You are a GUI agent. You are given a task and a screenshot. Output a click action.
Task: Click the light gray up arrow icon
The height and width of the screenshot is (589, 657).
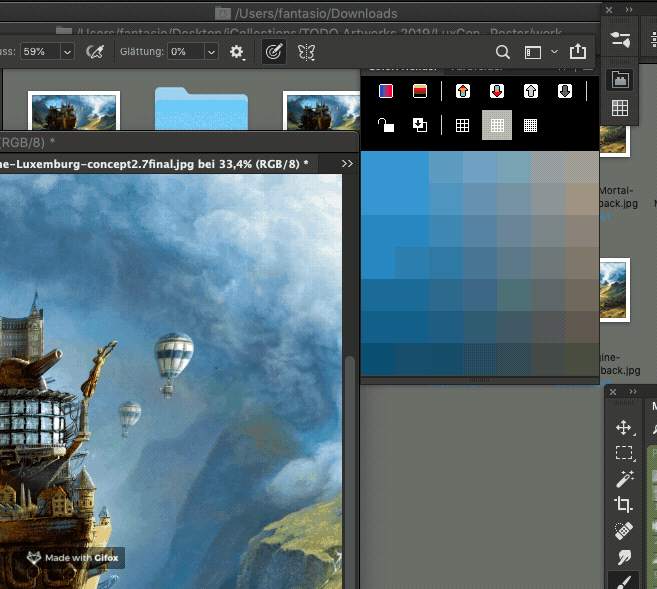coord(531,91)
